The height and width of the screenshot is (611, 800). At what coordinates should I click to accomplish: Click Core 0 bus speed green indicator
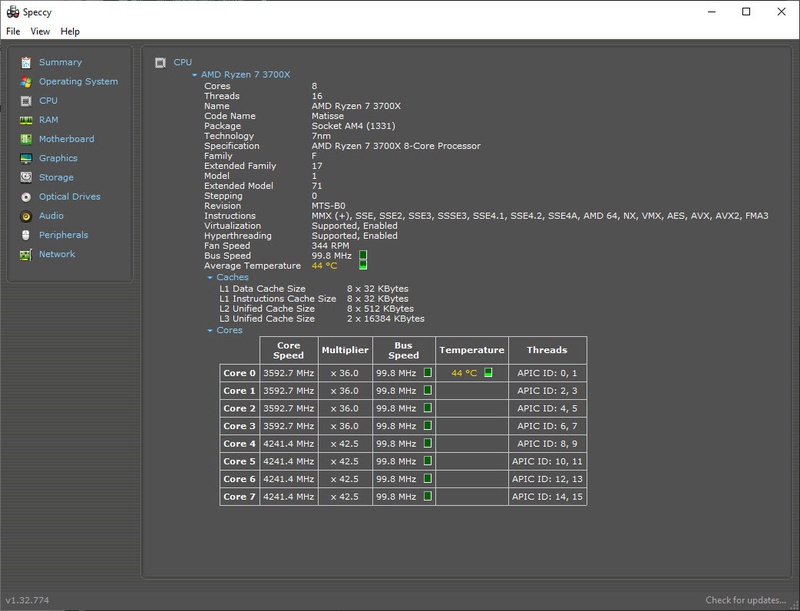(x=428, y=373)
